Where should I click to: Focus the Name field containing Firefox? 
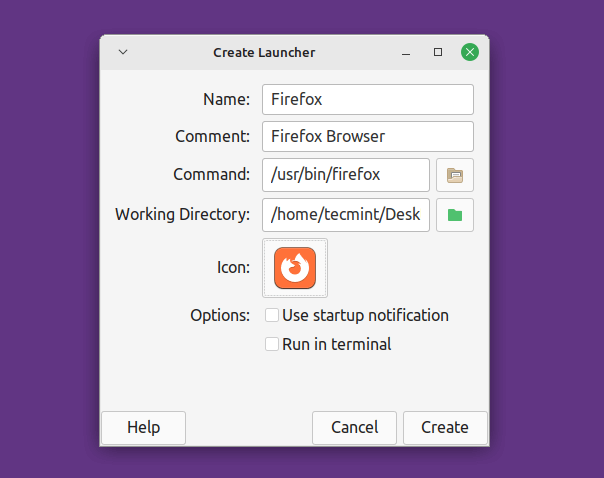pyautogui.click(x=368, y=99)
